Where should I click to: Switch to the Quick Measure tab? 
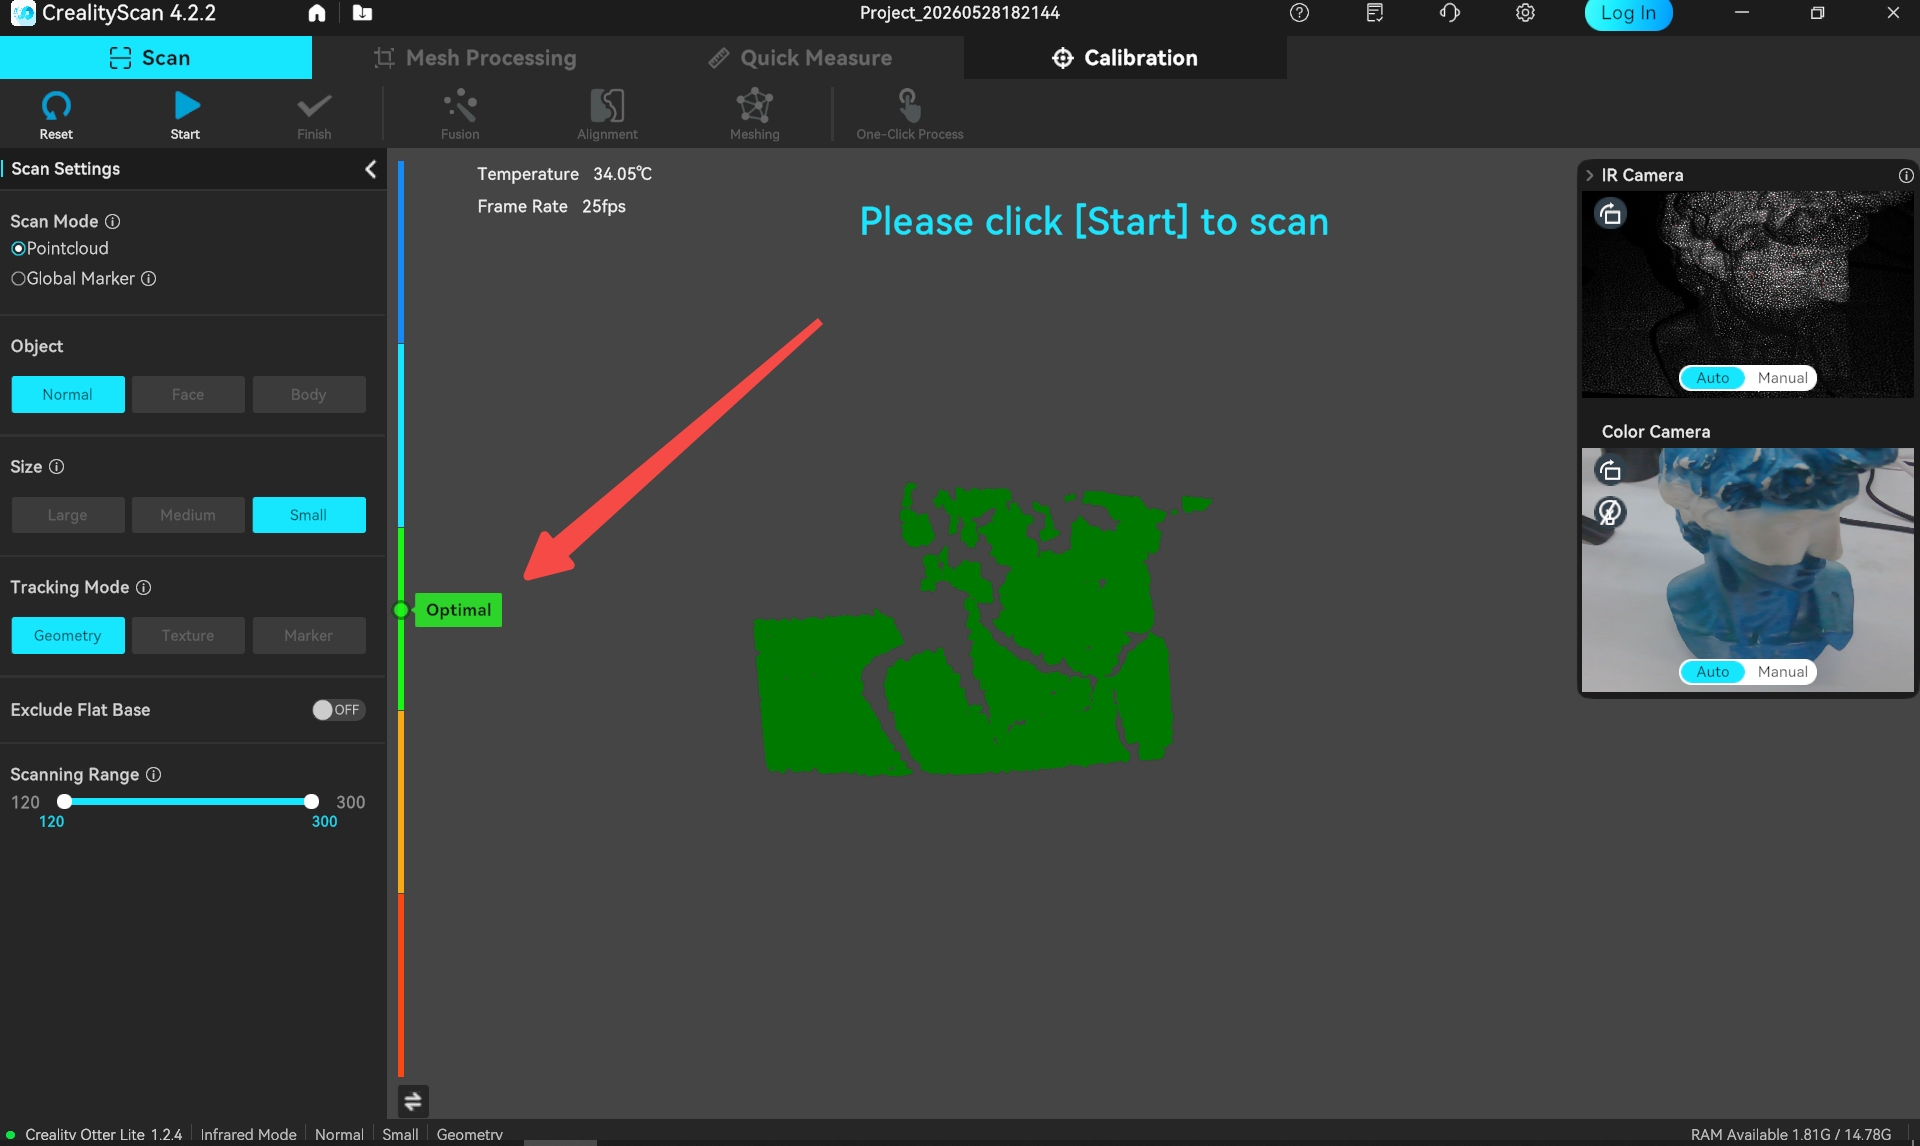(x=800, y=58)
